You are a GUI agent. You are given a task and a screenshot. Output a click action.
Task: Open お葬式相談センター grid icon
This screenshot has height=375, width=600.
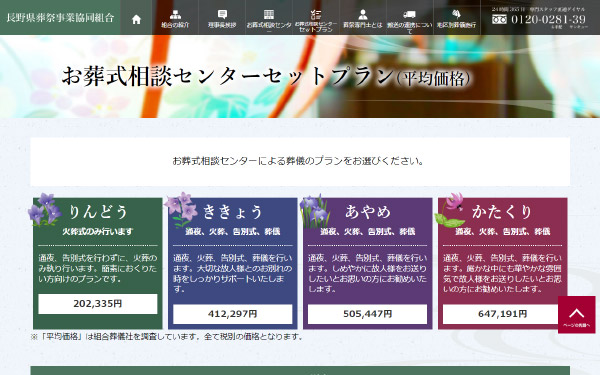click(269, 15)
